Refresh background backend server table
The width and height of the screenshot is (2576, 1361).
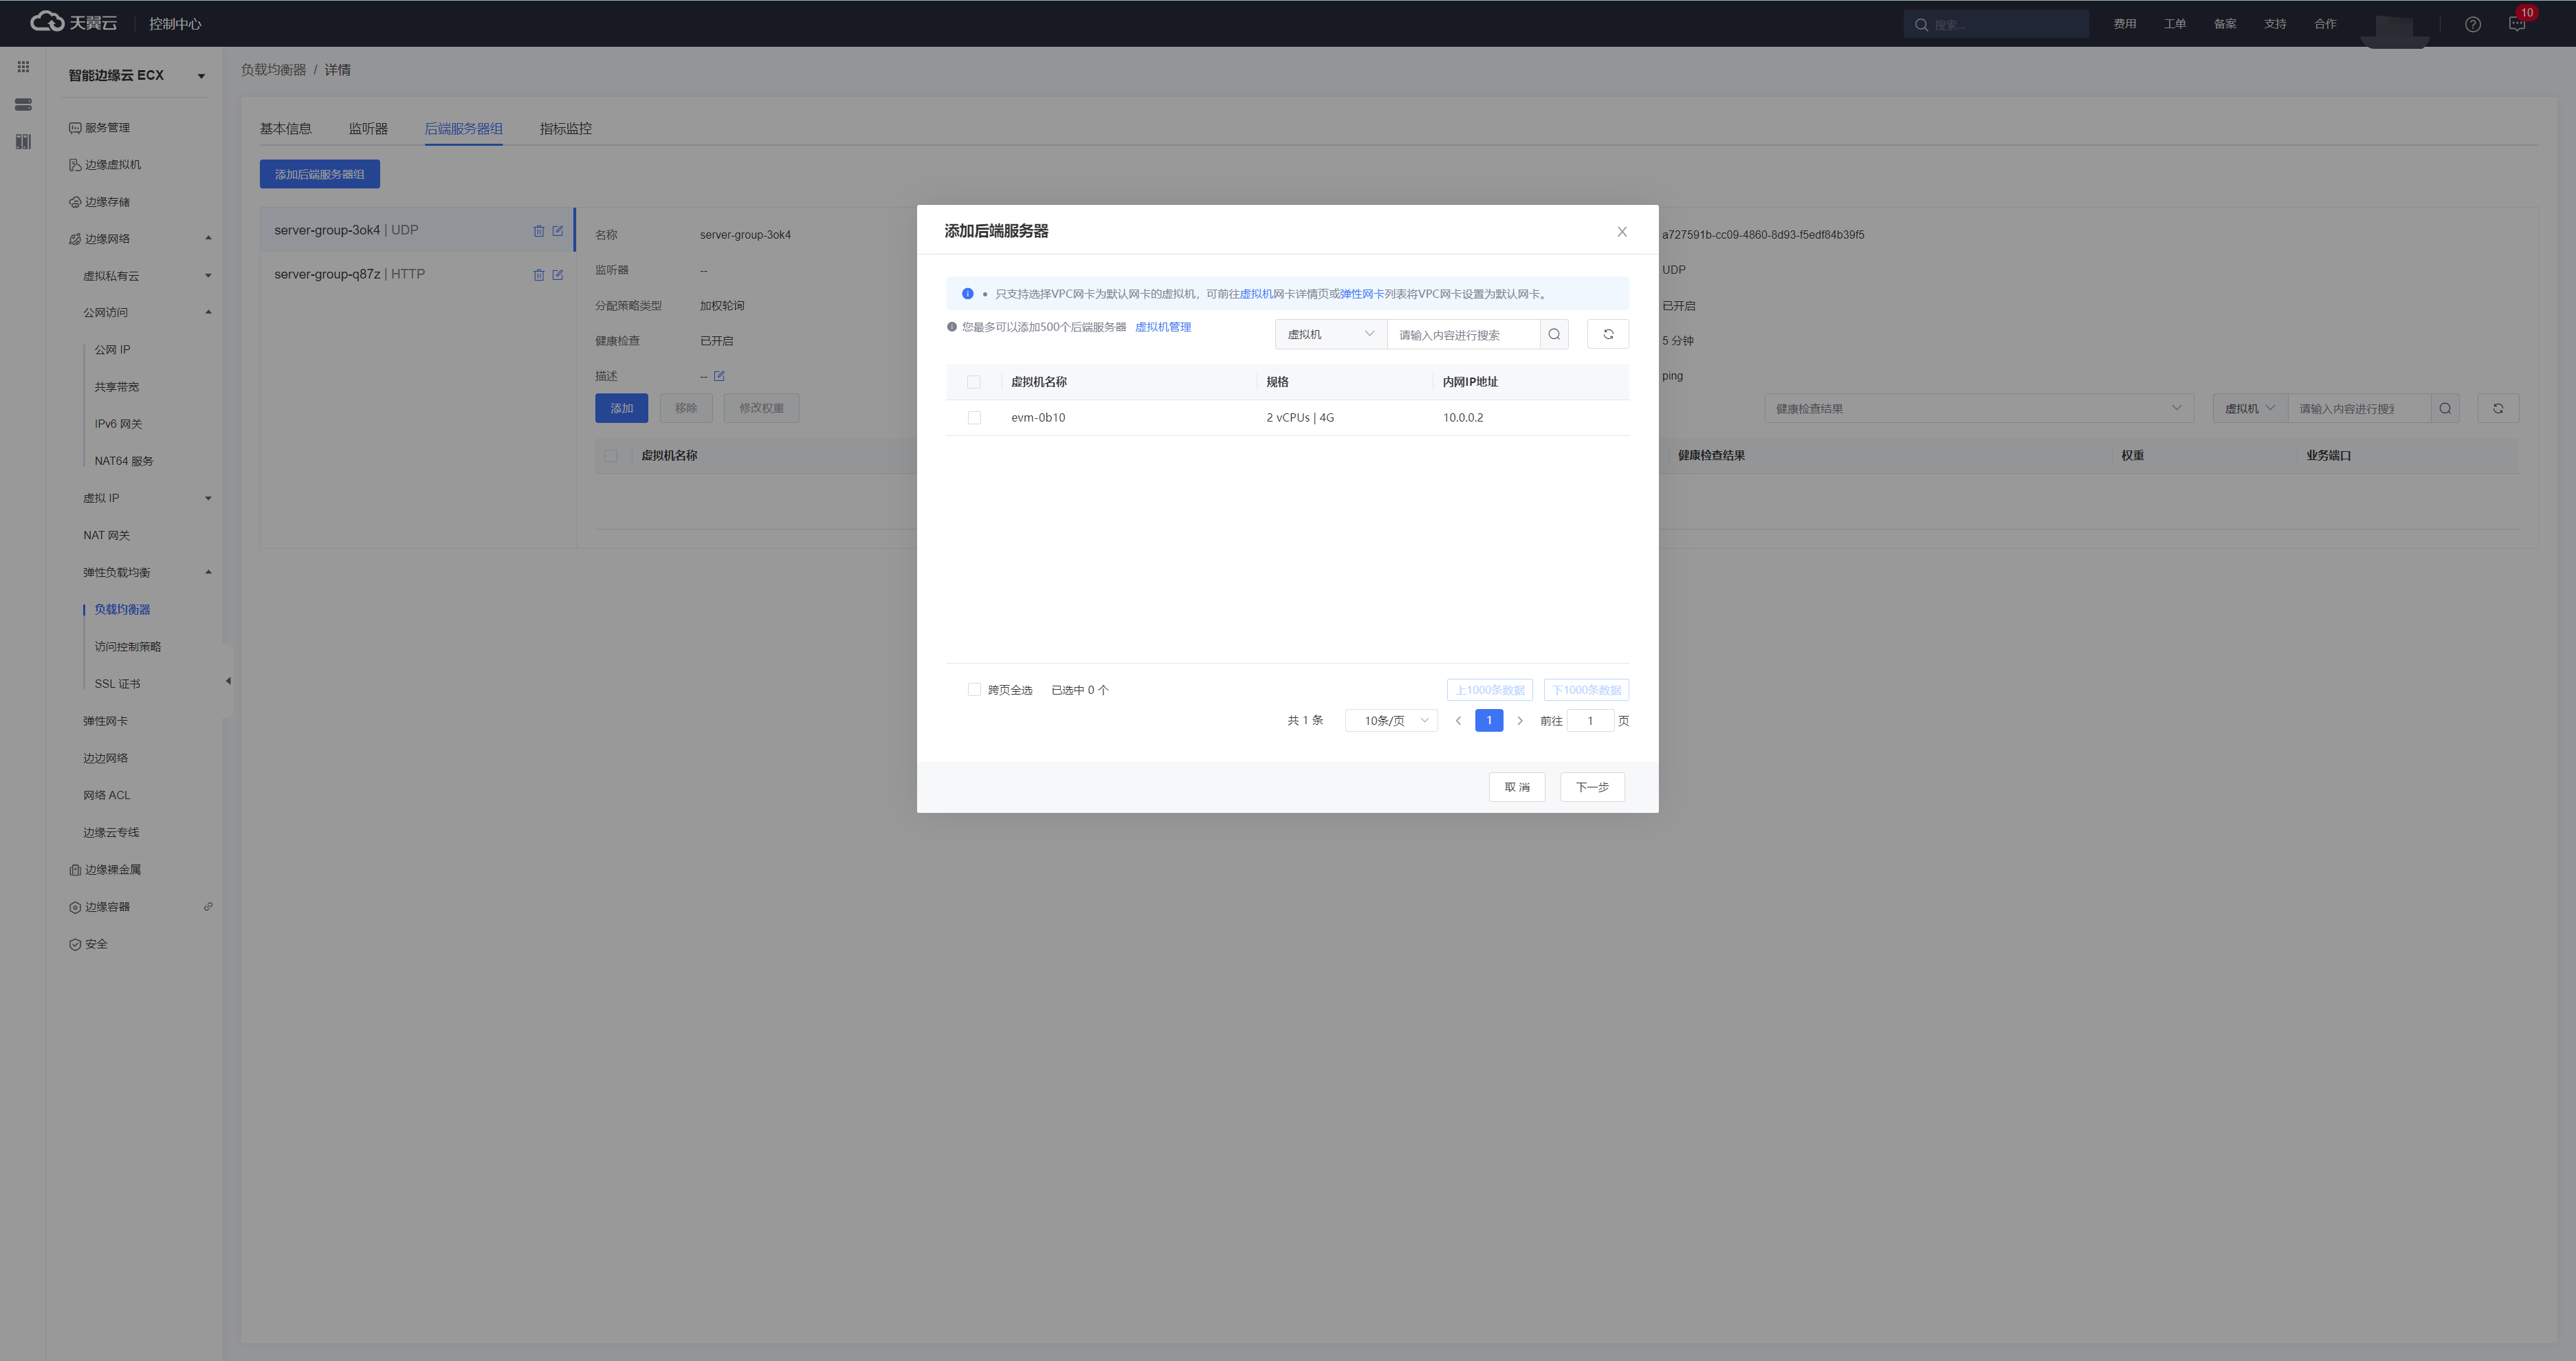(x=2498, y=408)
